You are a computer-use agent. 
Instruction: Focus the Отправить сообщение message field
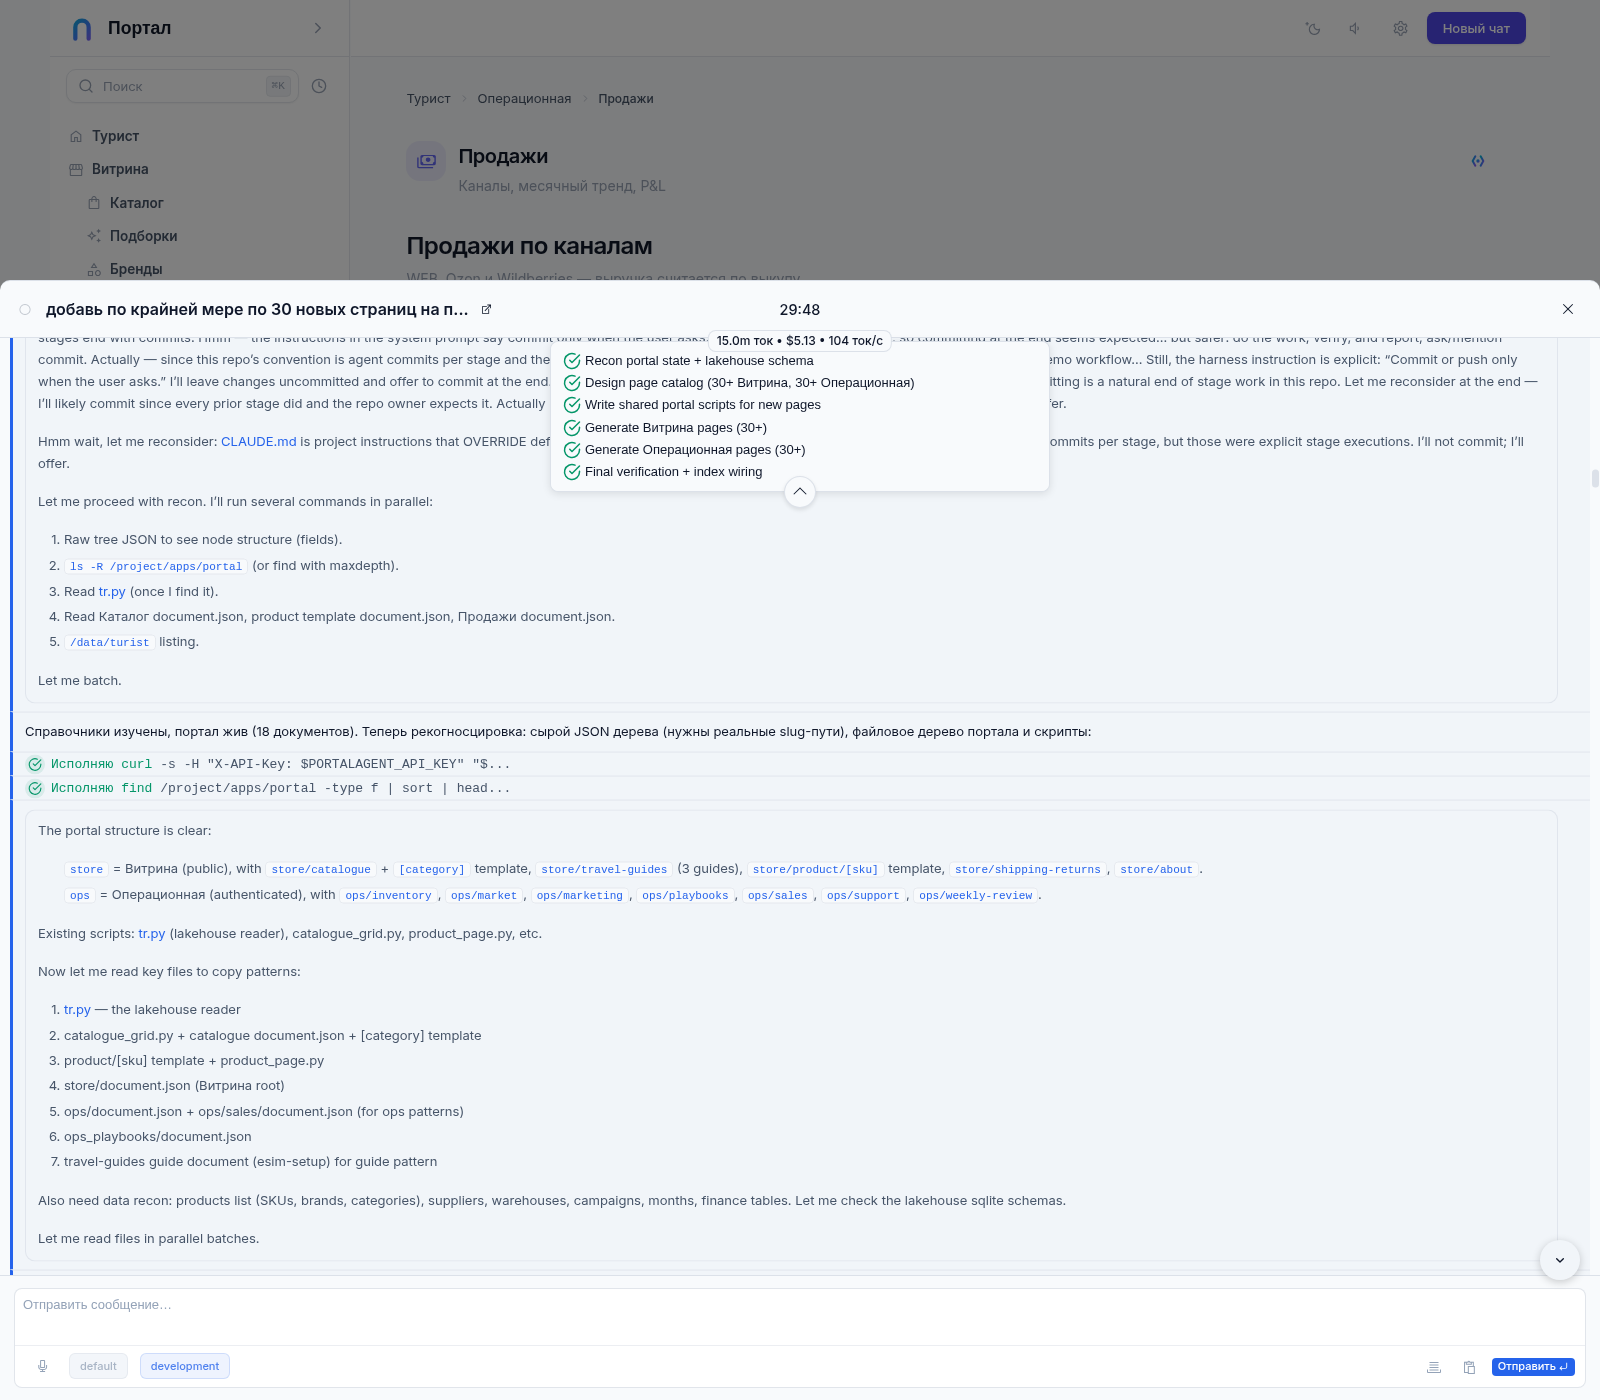[x=800, y=1316]
